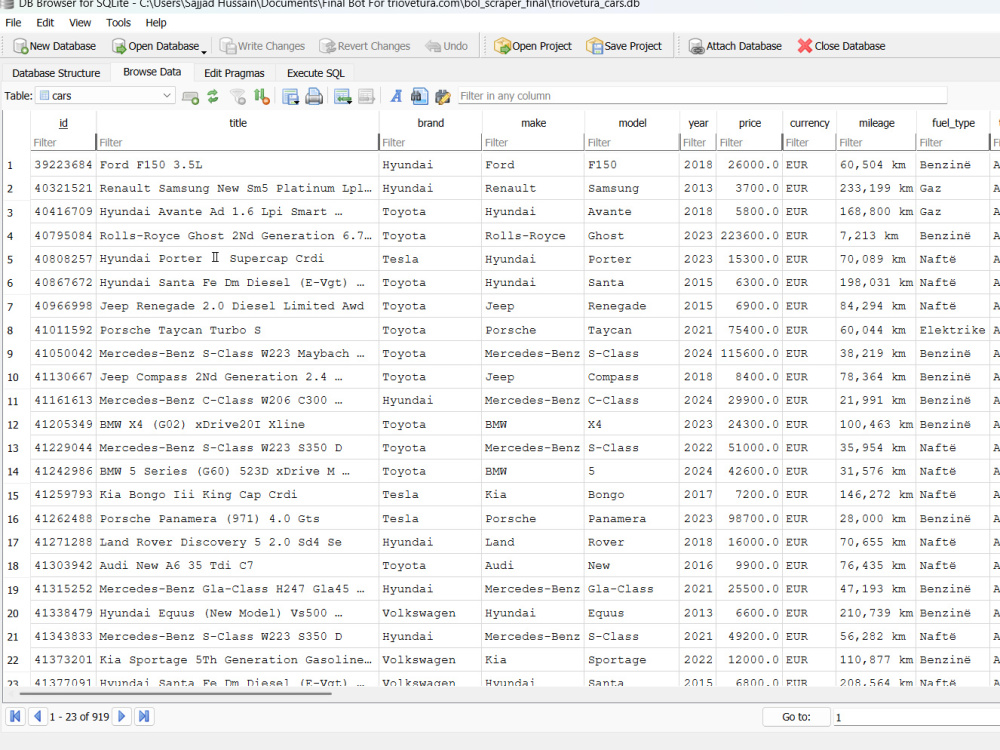The width and height of the screenshot is (1000, 750).
Task: Click Save Project in the toolbar
Action: pyautogui.click(x=624, y=46)
